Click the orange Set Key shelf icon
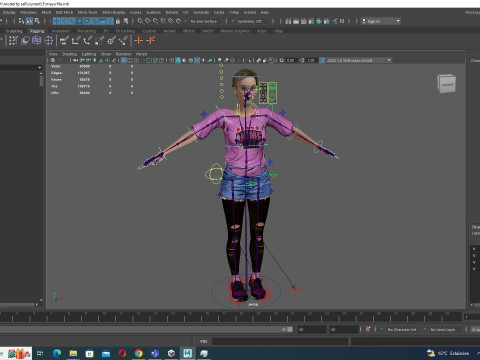This screenshot has height=360, width=480. point(138,41)
